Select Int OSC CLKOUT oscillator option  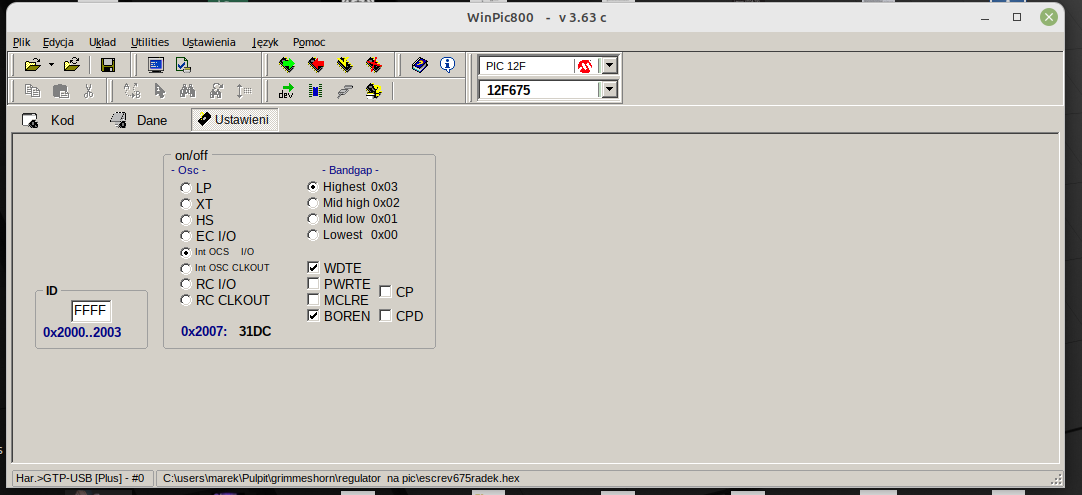pos(186,268)
